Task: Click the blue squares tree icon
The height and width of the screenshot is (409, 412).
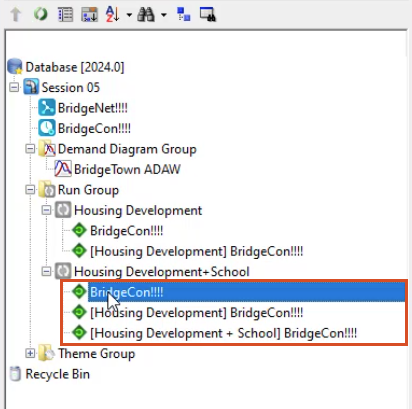Action: coord(183,14)
